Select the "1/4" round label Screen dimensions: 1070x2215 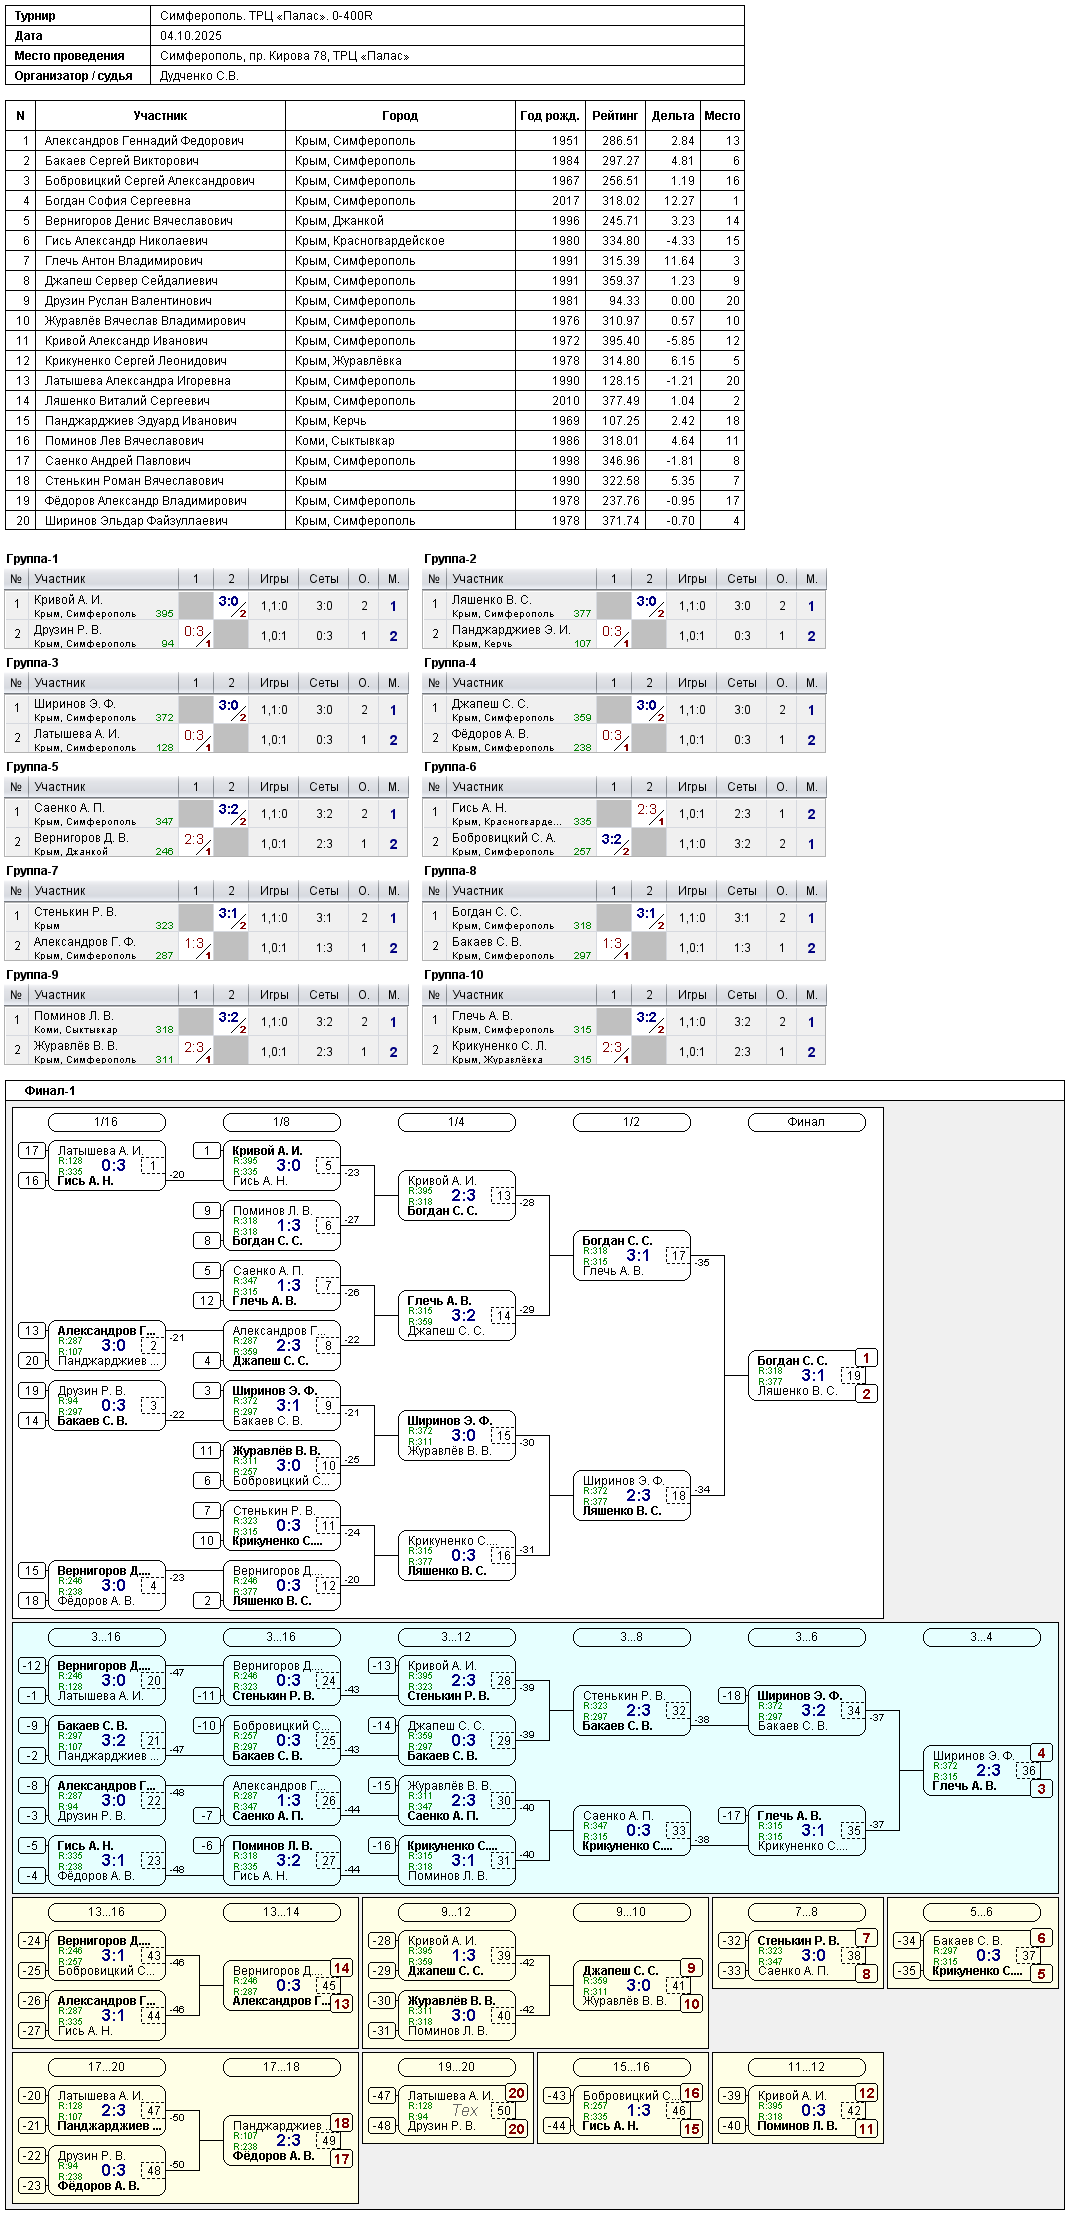point(456,1122)
